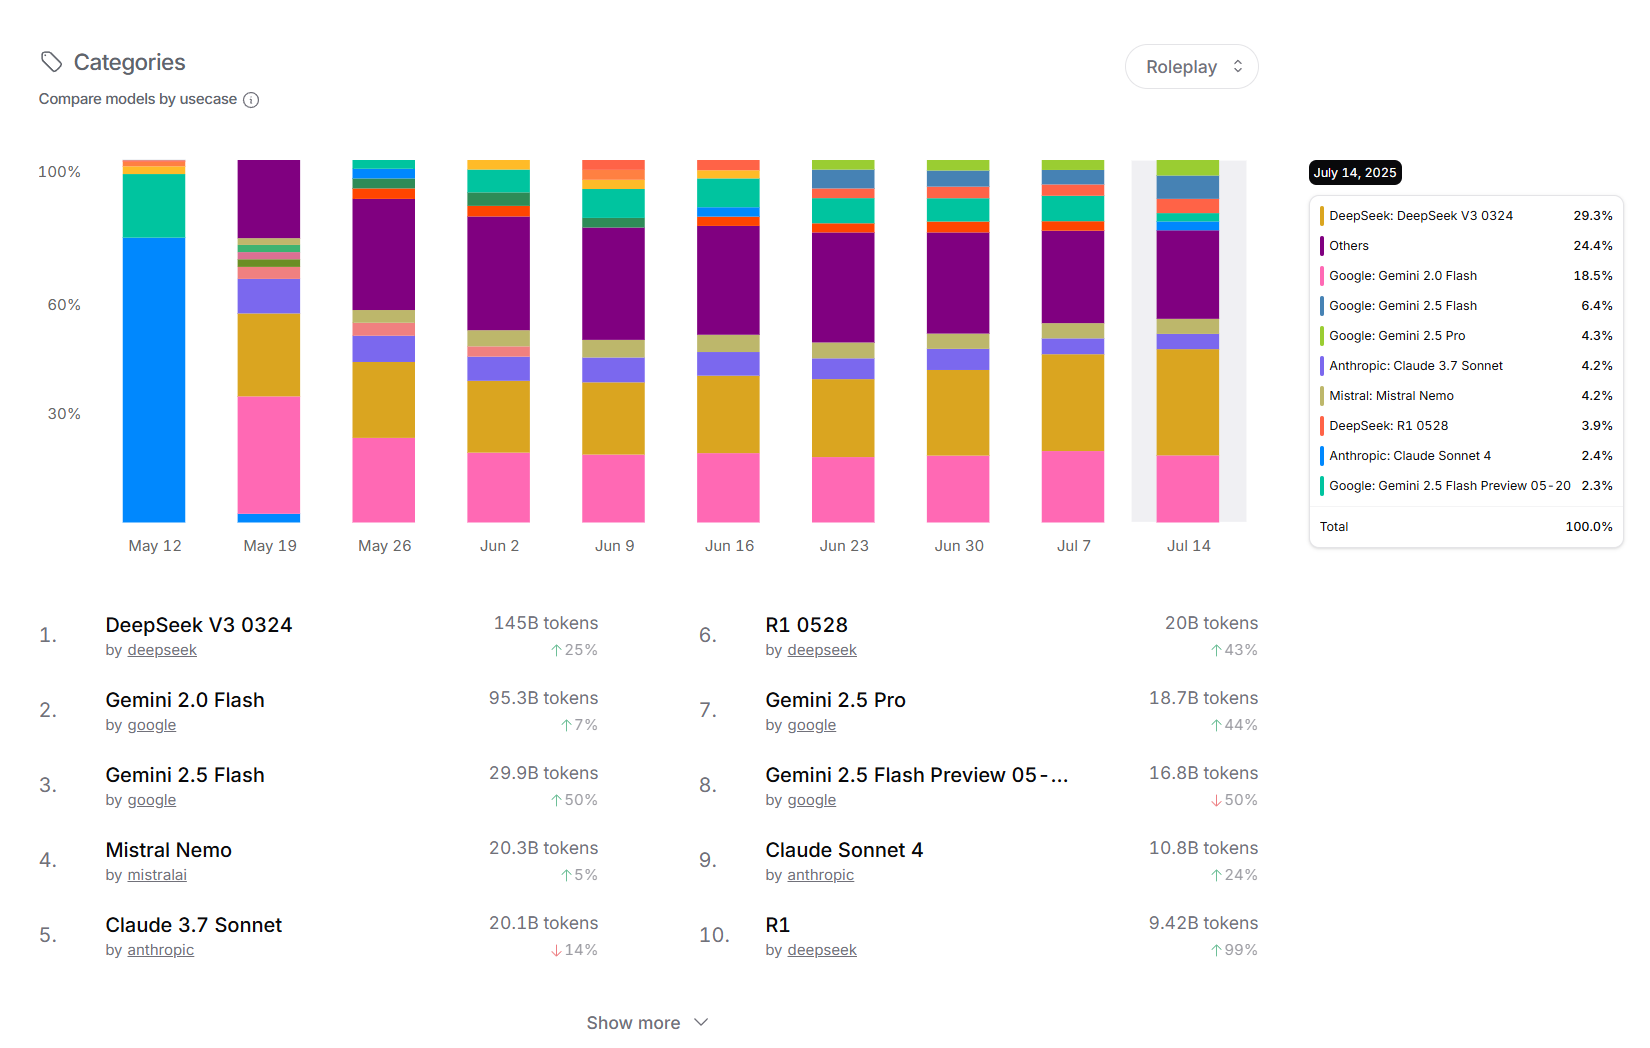Select the Jun 30 chart bar
Viewport: 1650px width, 1048px height.
coord(958,341)
